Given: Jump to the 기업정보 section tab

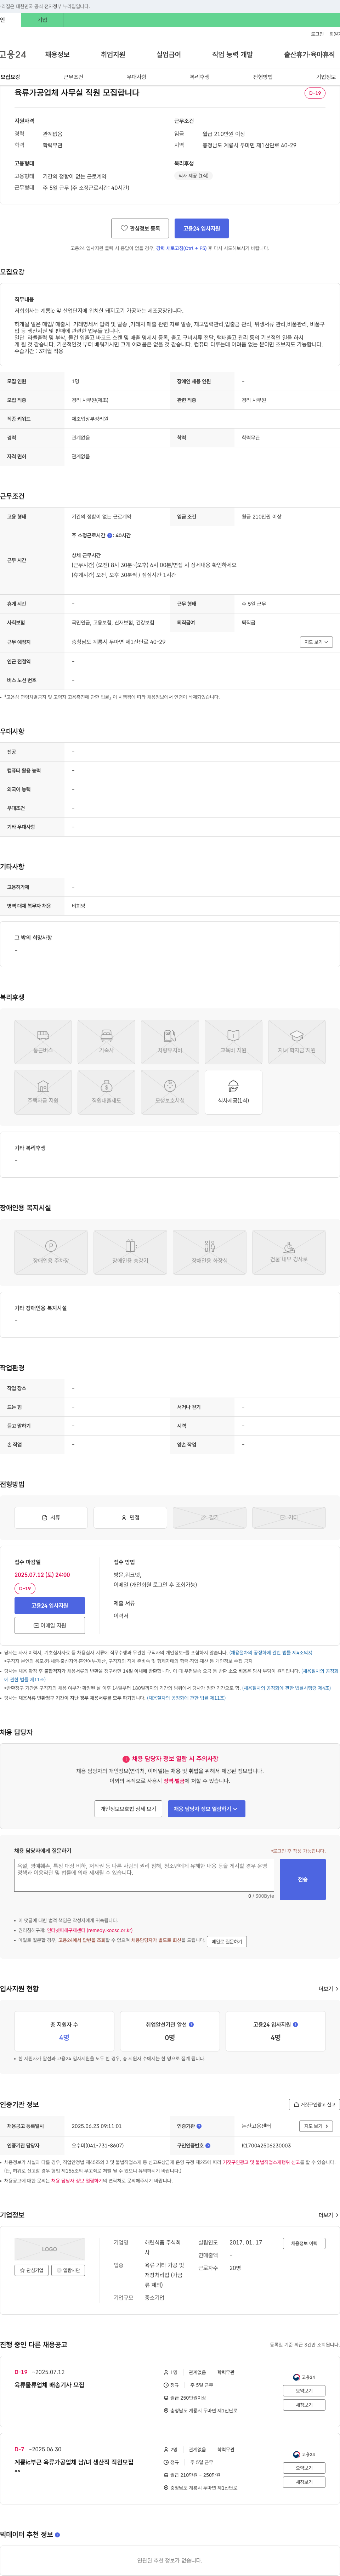Looking at the screenshot, I should [x=326, y=77].
